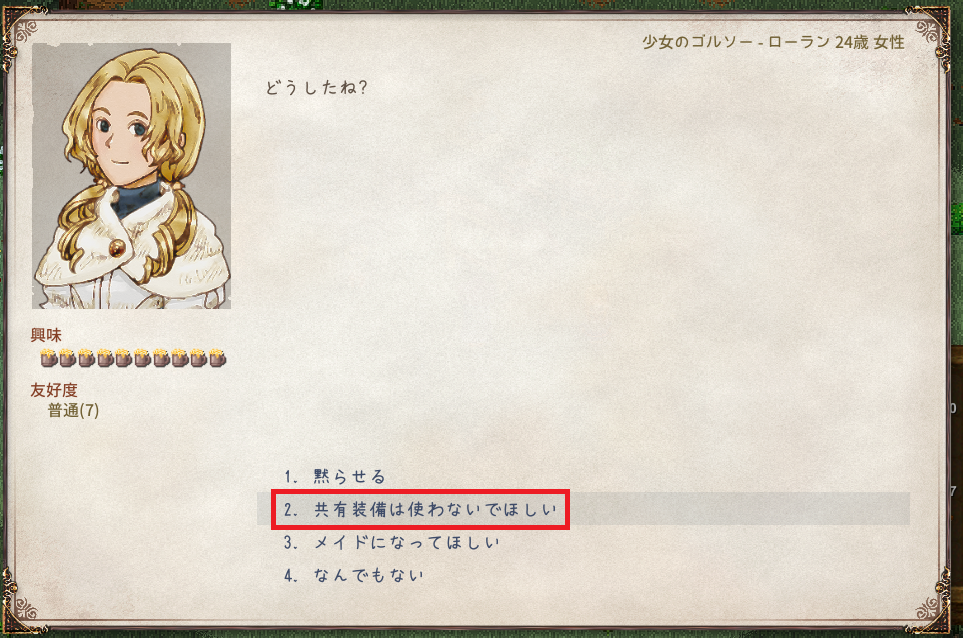This screenshot has height=638, width=963.
Task: Click the どうしたね? dialogue text
Action: coord(316,88)
